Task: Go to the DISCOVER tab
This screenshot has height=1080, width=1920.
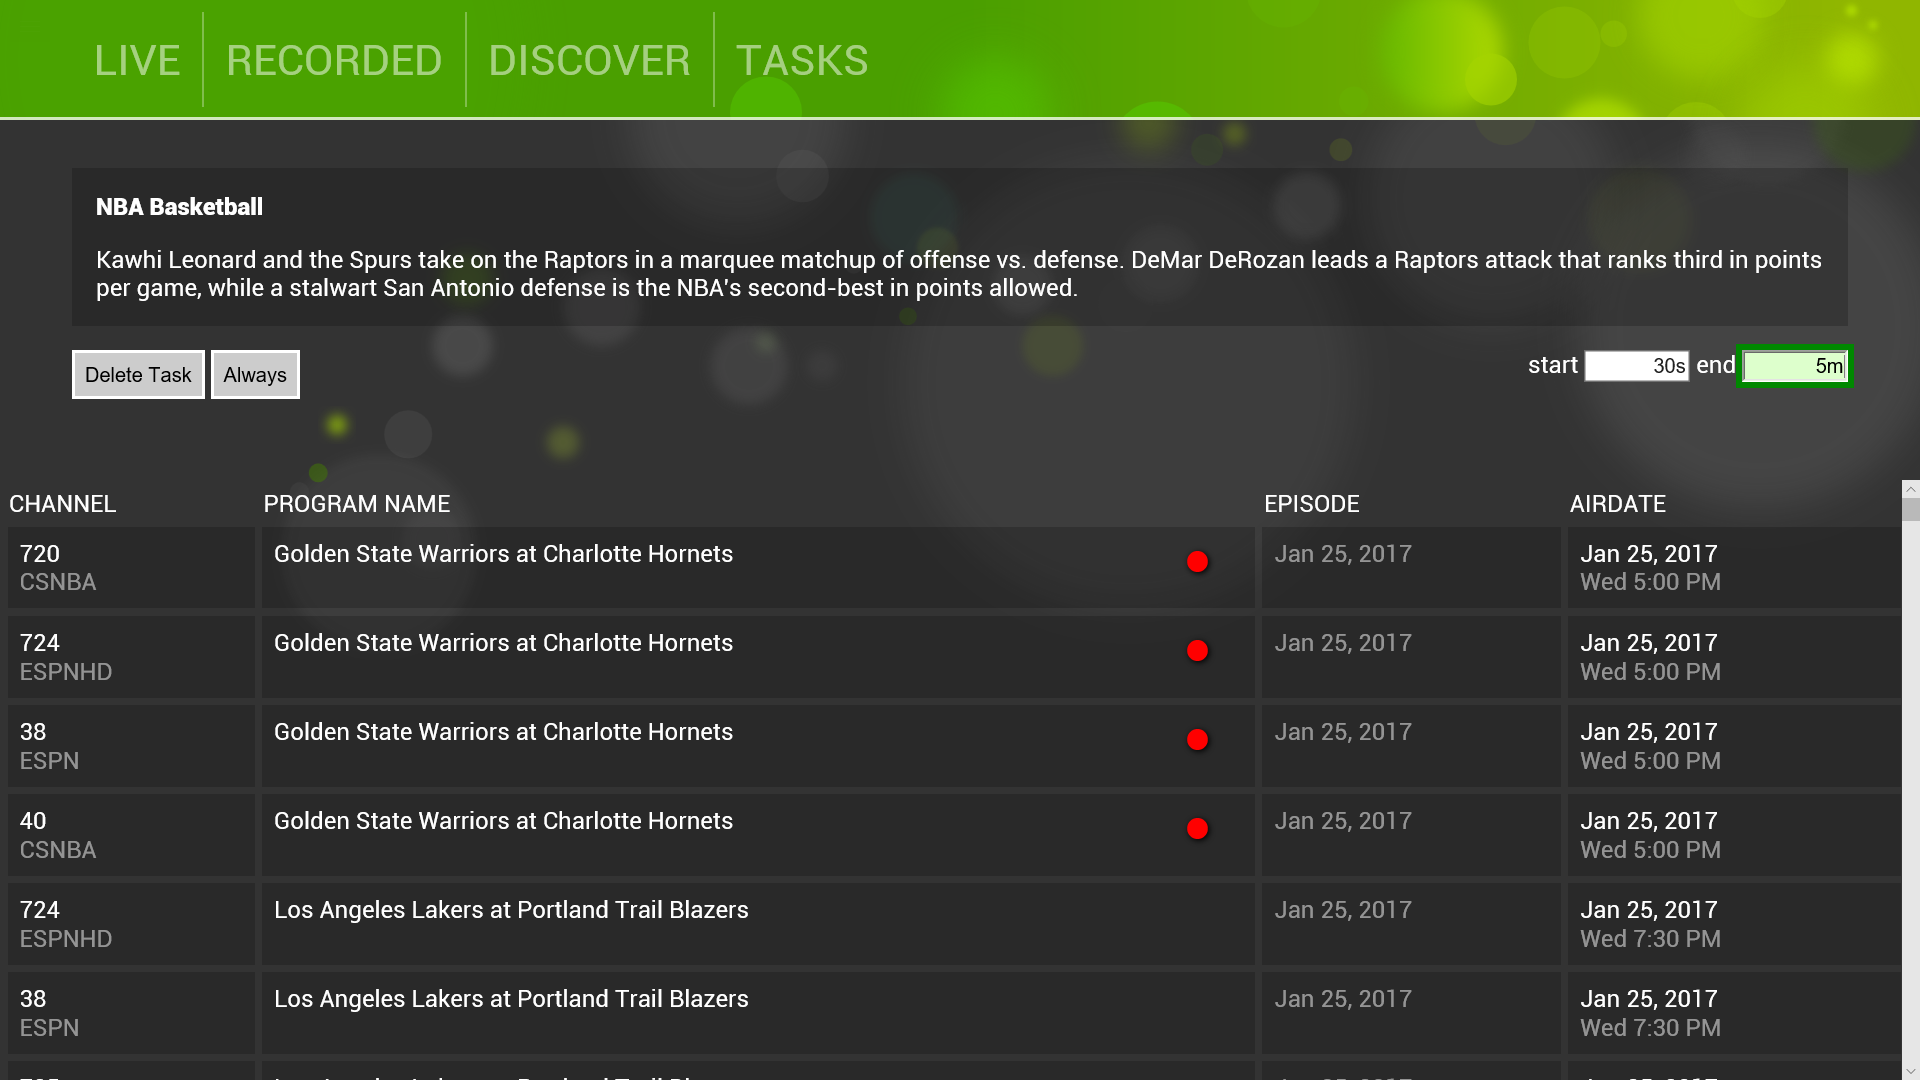Action: tap(589, 60)
